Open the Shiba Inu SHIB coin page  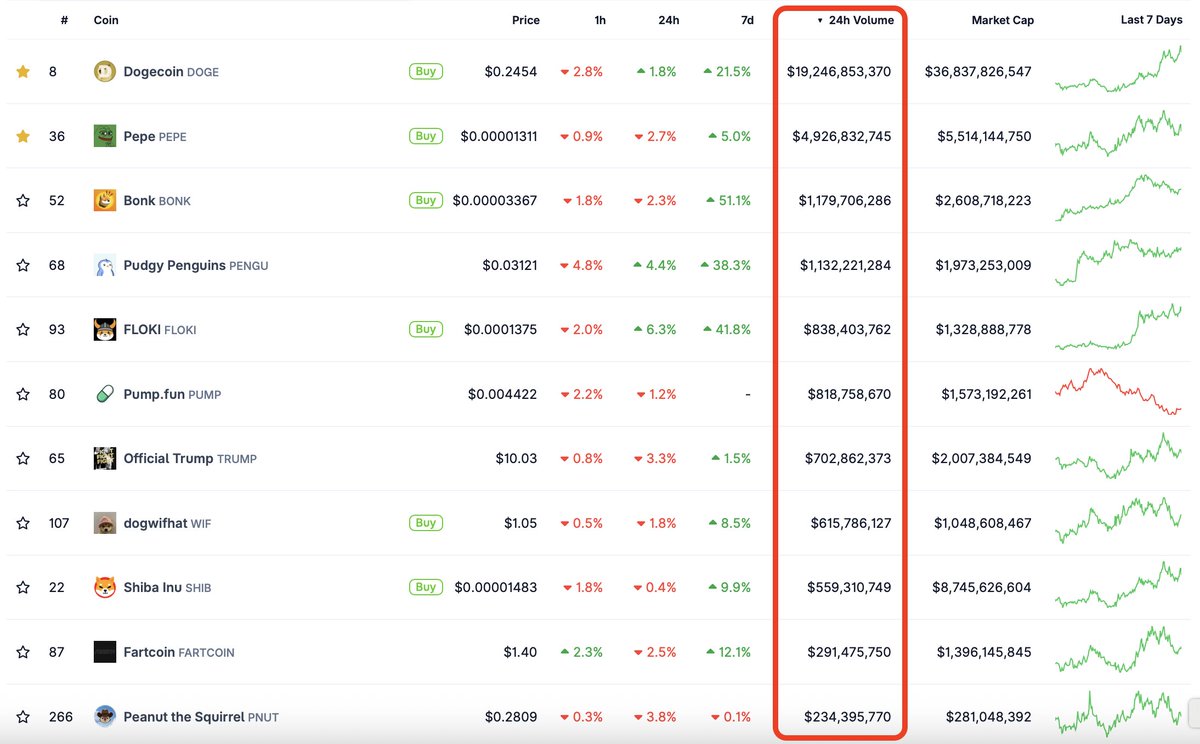click(167, 587)
